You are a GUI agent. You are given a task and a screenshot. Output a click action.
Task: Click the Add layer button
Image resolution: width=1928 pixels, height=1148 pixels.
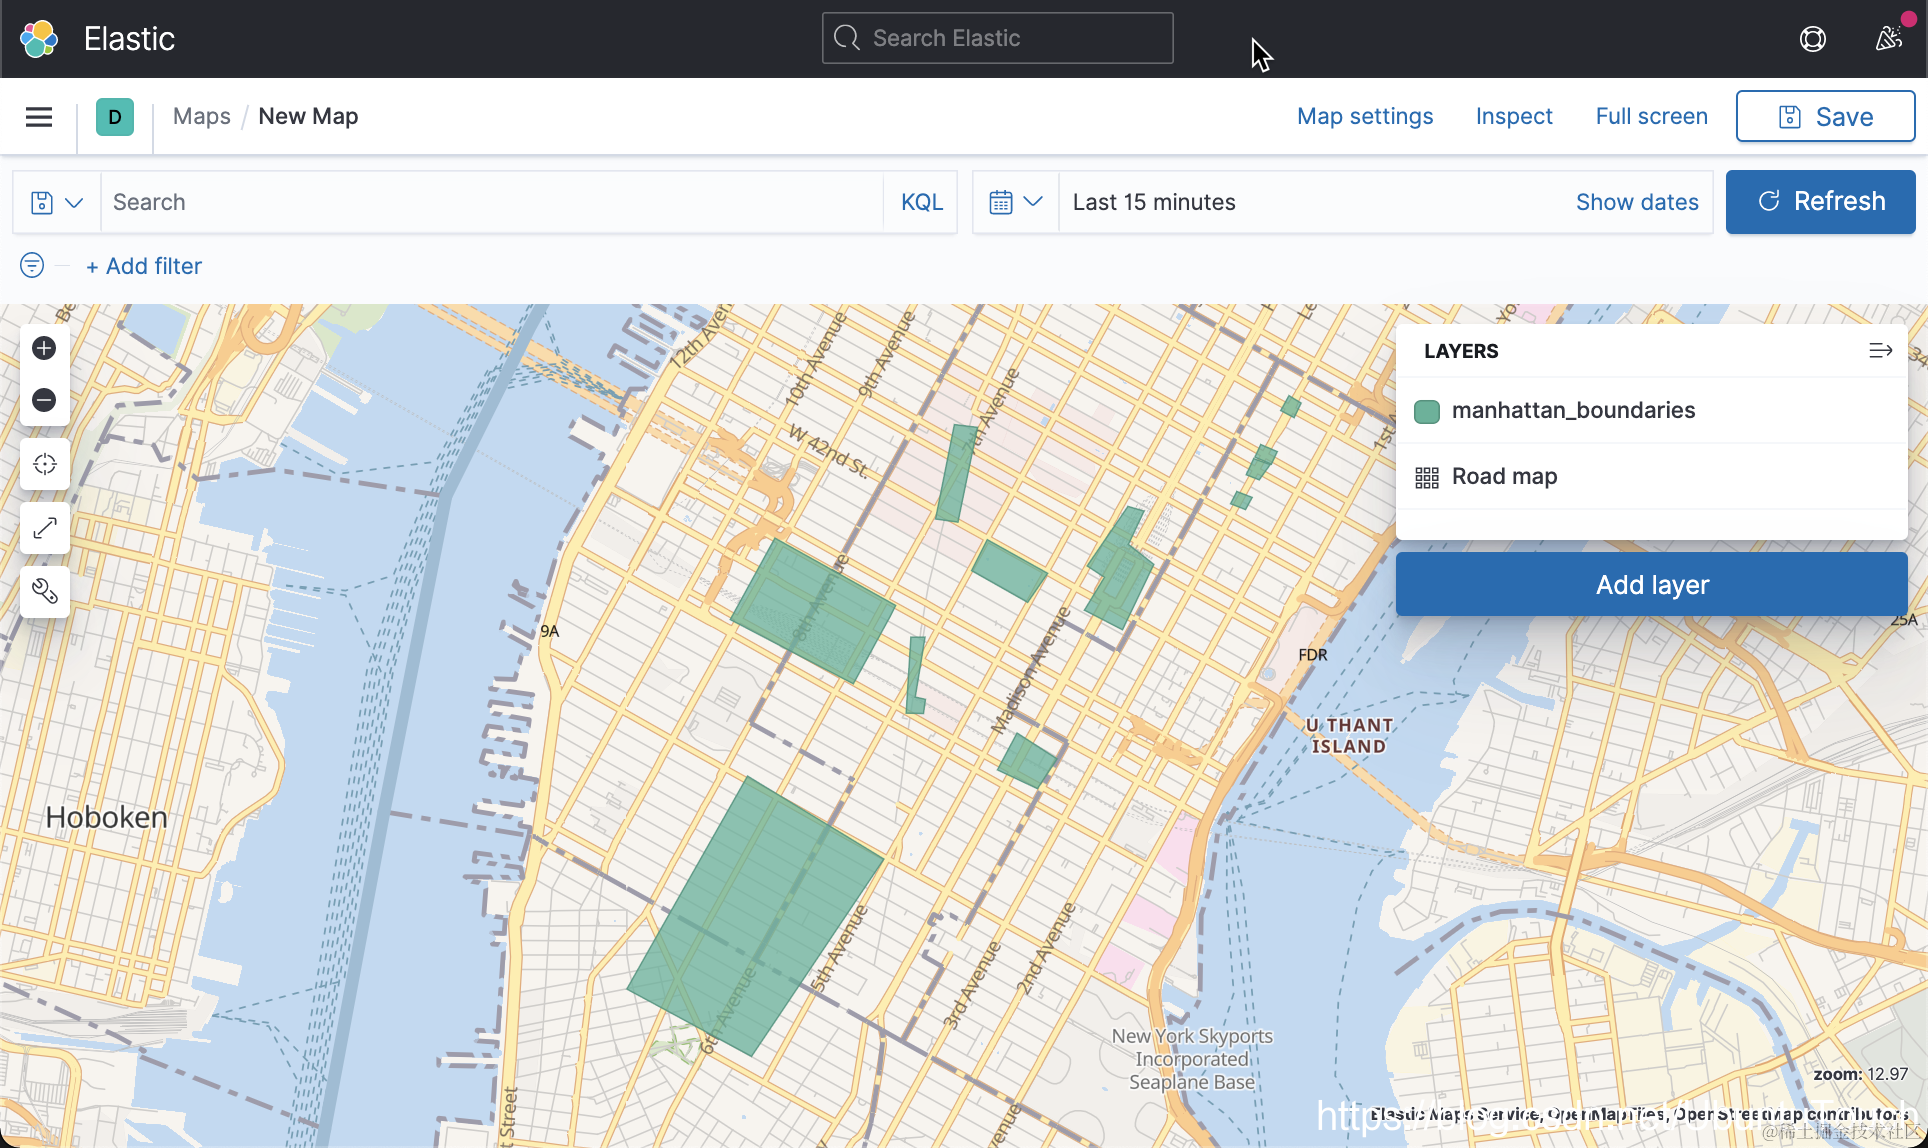1651,585
